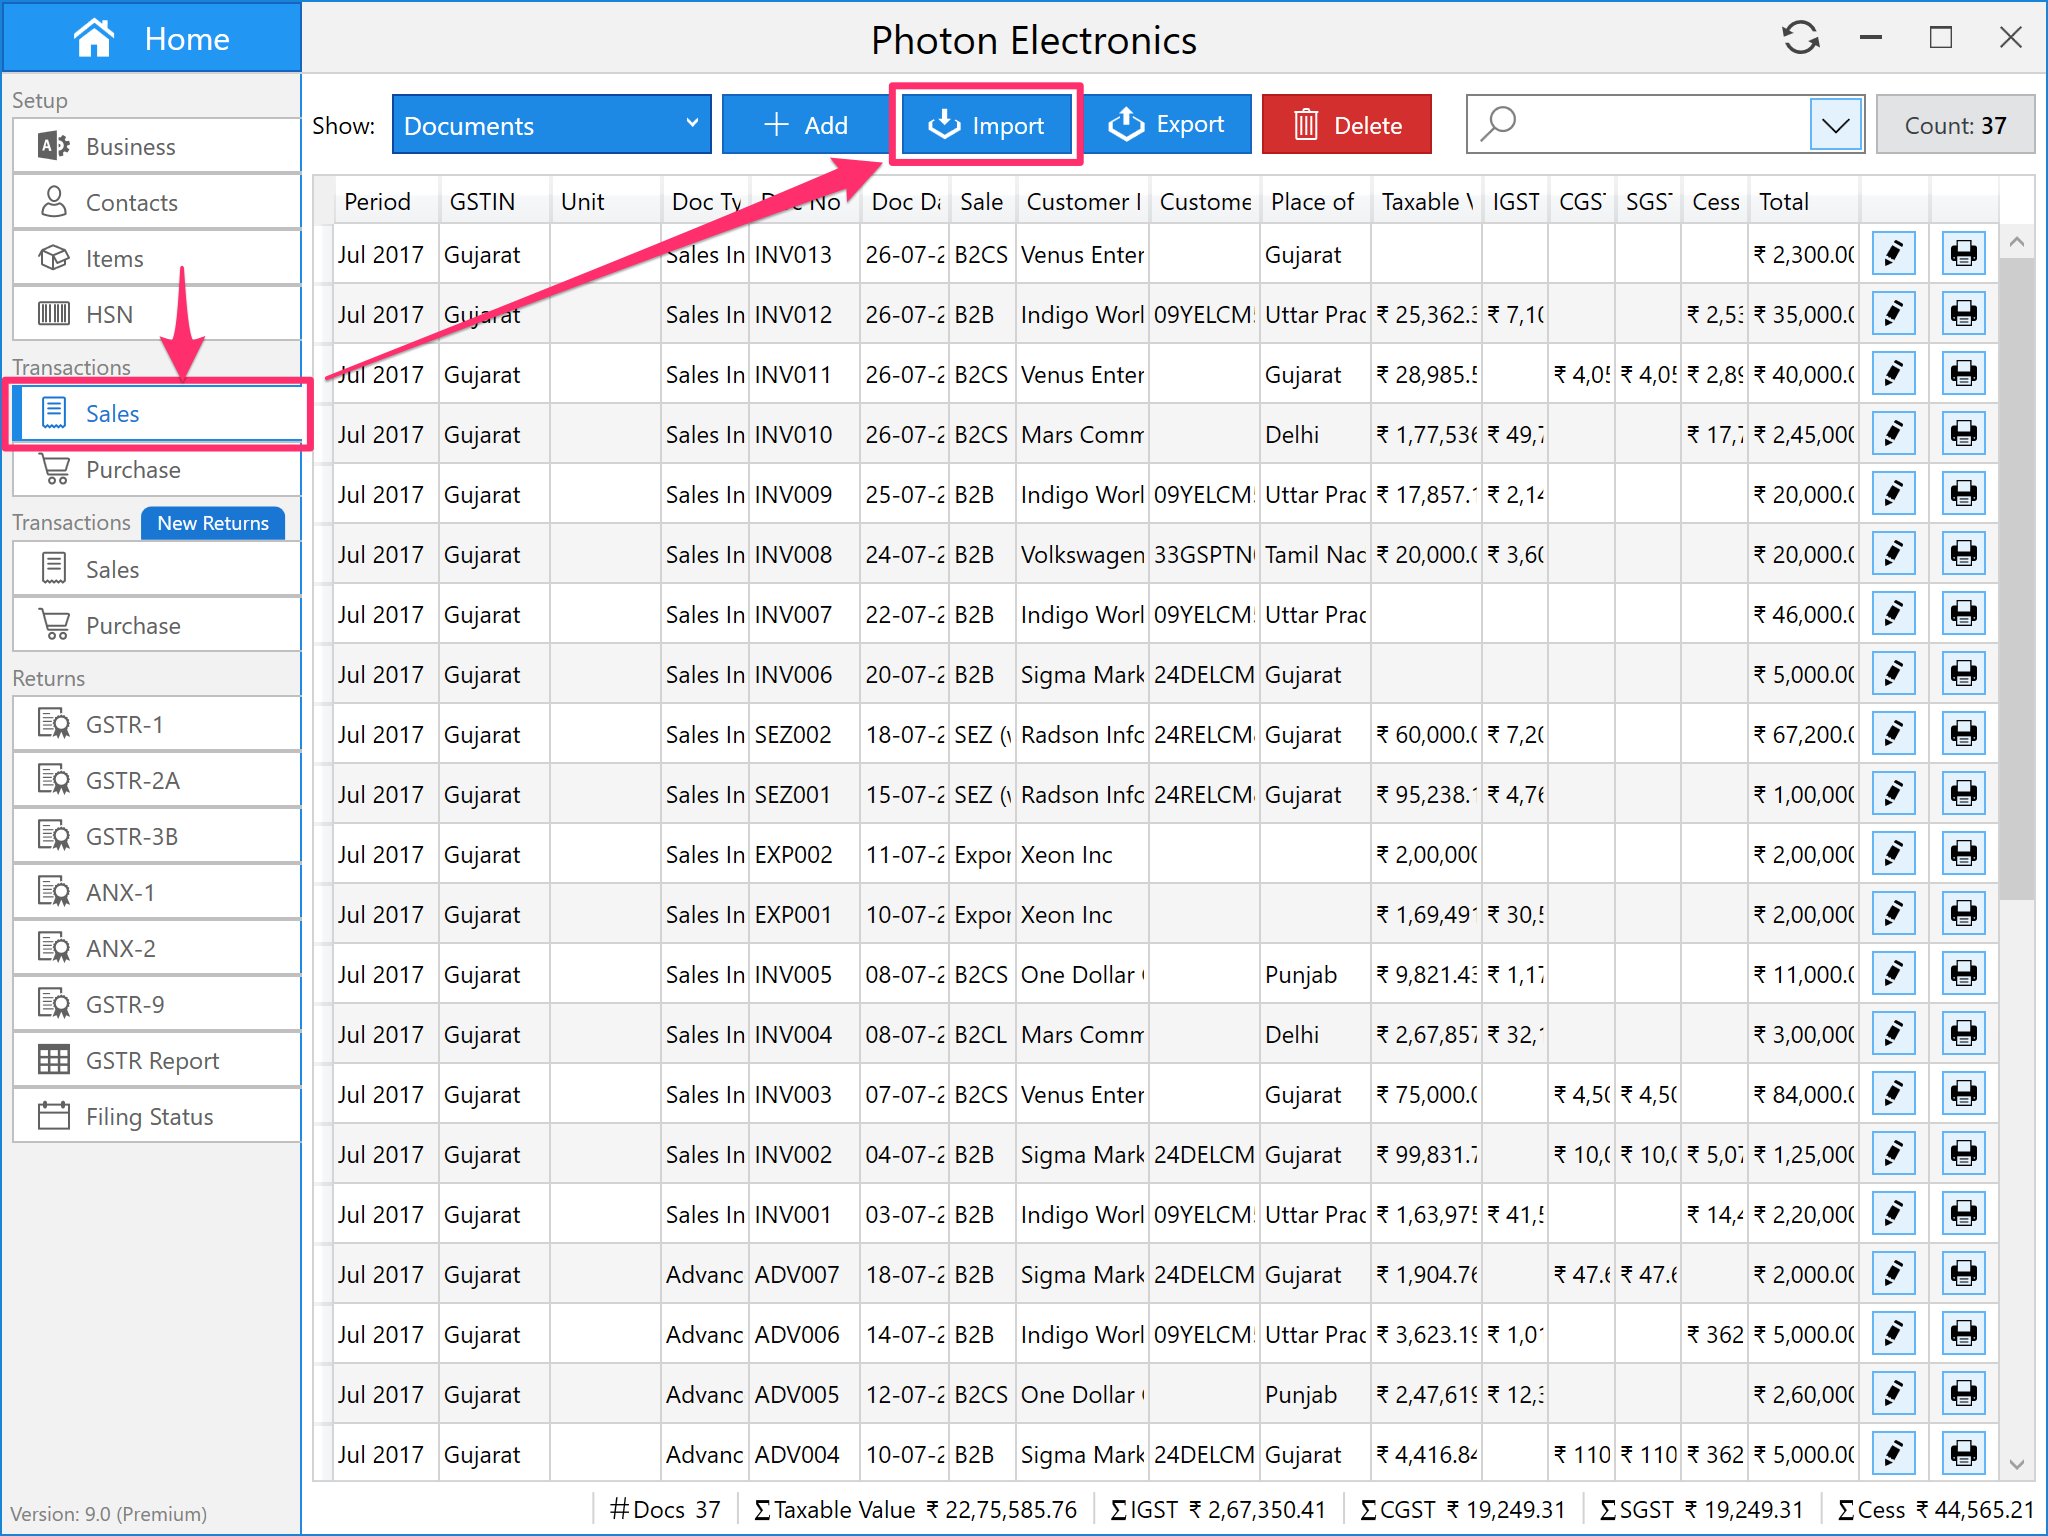Click edit pencil icon for SEZ002 row
The height and width of the screenshot is (1536, 2048).
(x=1893, y=734)
